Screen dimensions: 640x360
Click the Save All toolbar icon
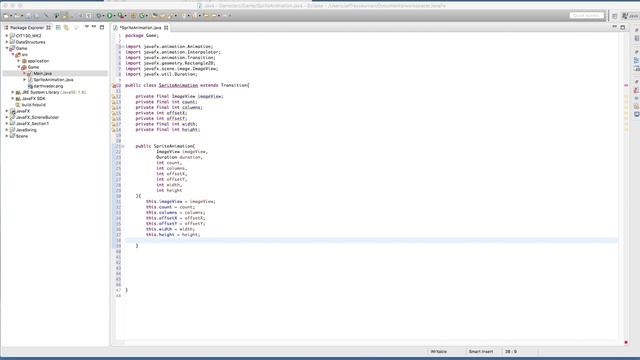point(37,16)
